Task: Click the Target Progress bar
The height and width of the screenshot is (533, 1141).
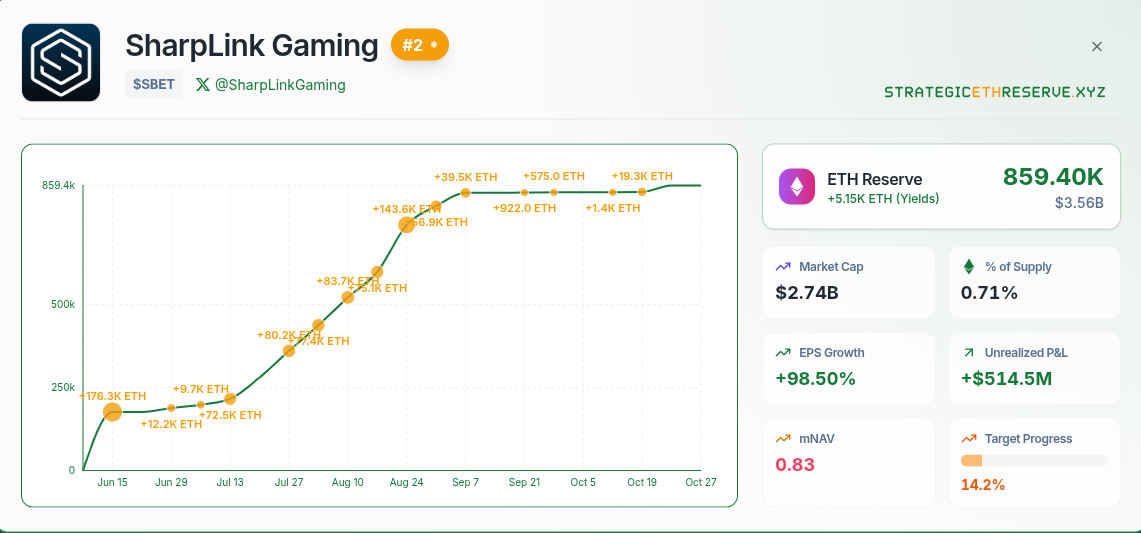Action: pos(1034,461)
